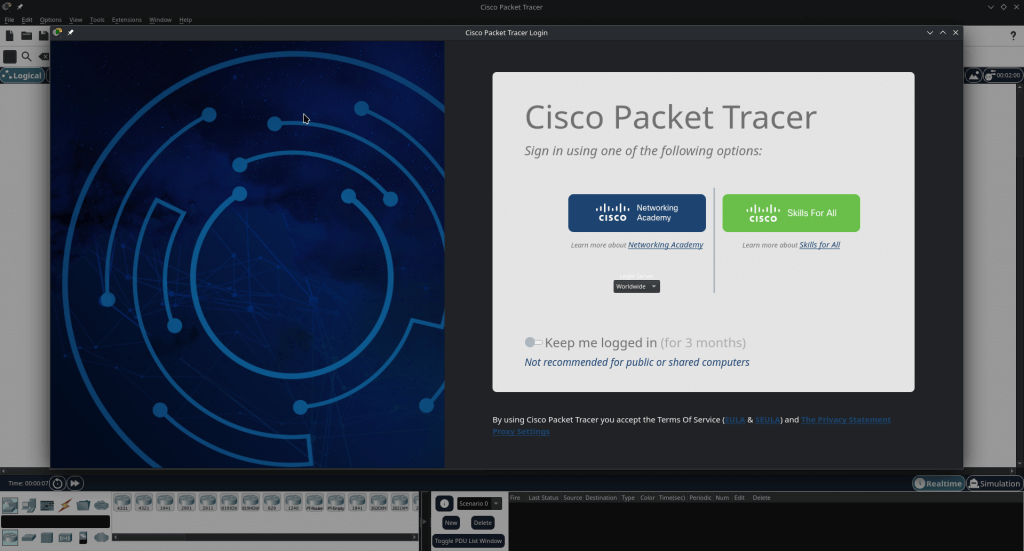
Task: Follow the Skills for All learn more link
Action: pos(820,245)
